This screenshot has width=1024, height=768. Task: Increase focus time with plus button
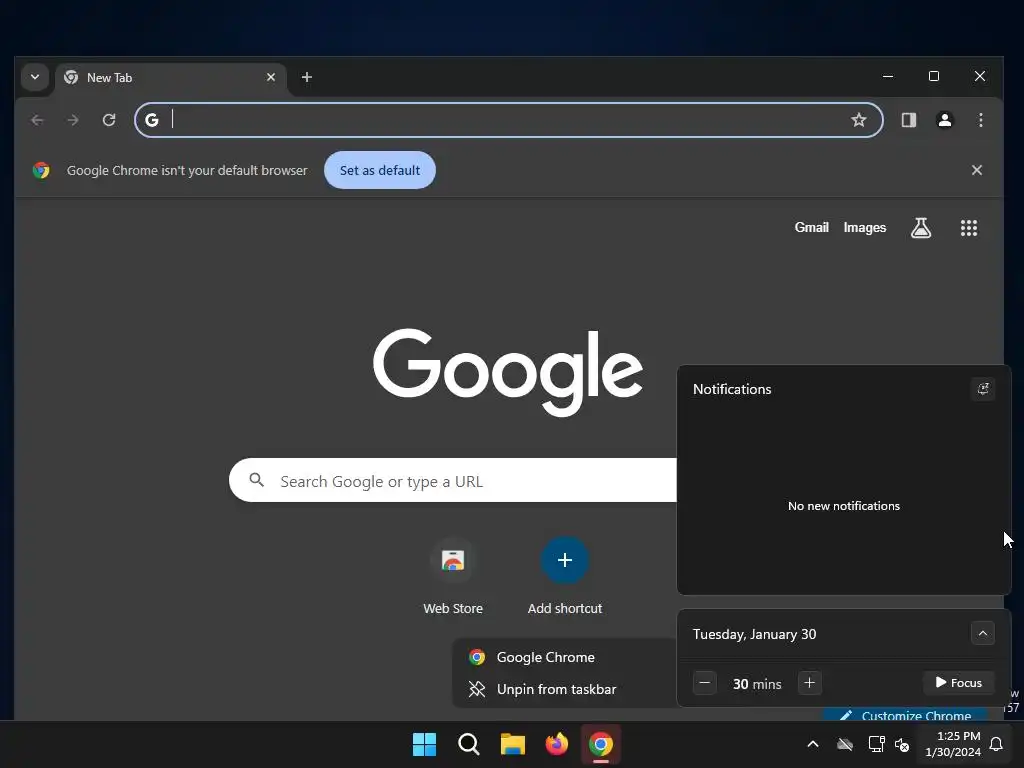[809, 683]
